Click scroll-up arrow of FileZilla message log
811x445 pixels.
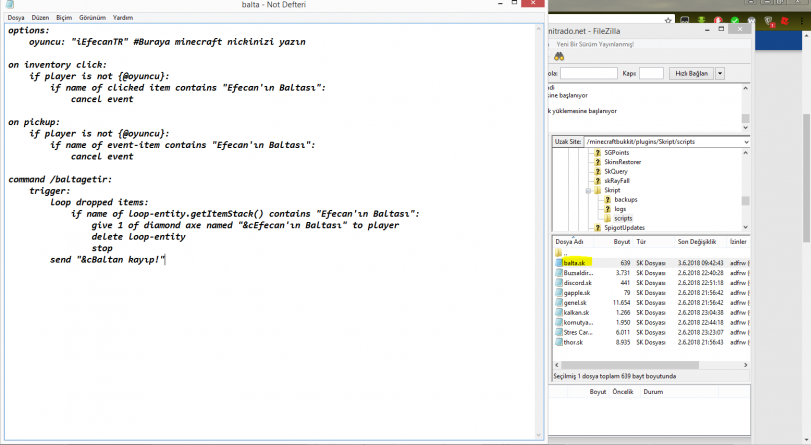[745, 88]
